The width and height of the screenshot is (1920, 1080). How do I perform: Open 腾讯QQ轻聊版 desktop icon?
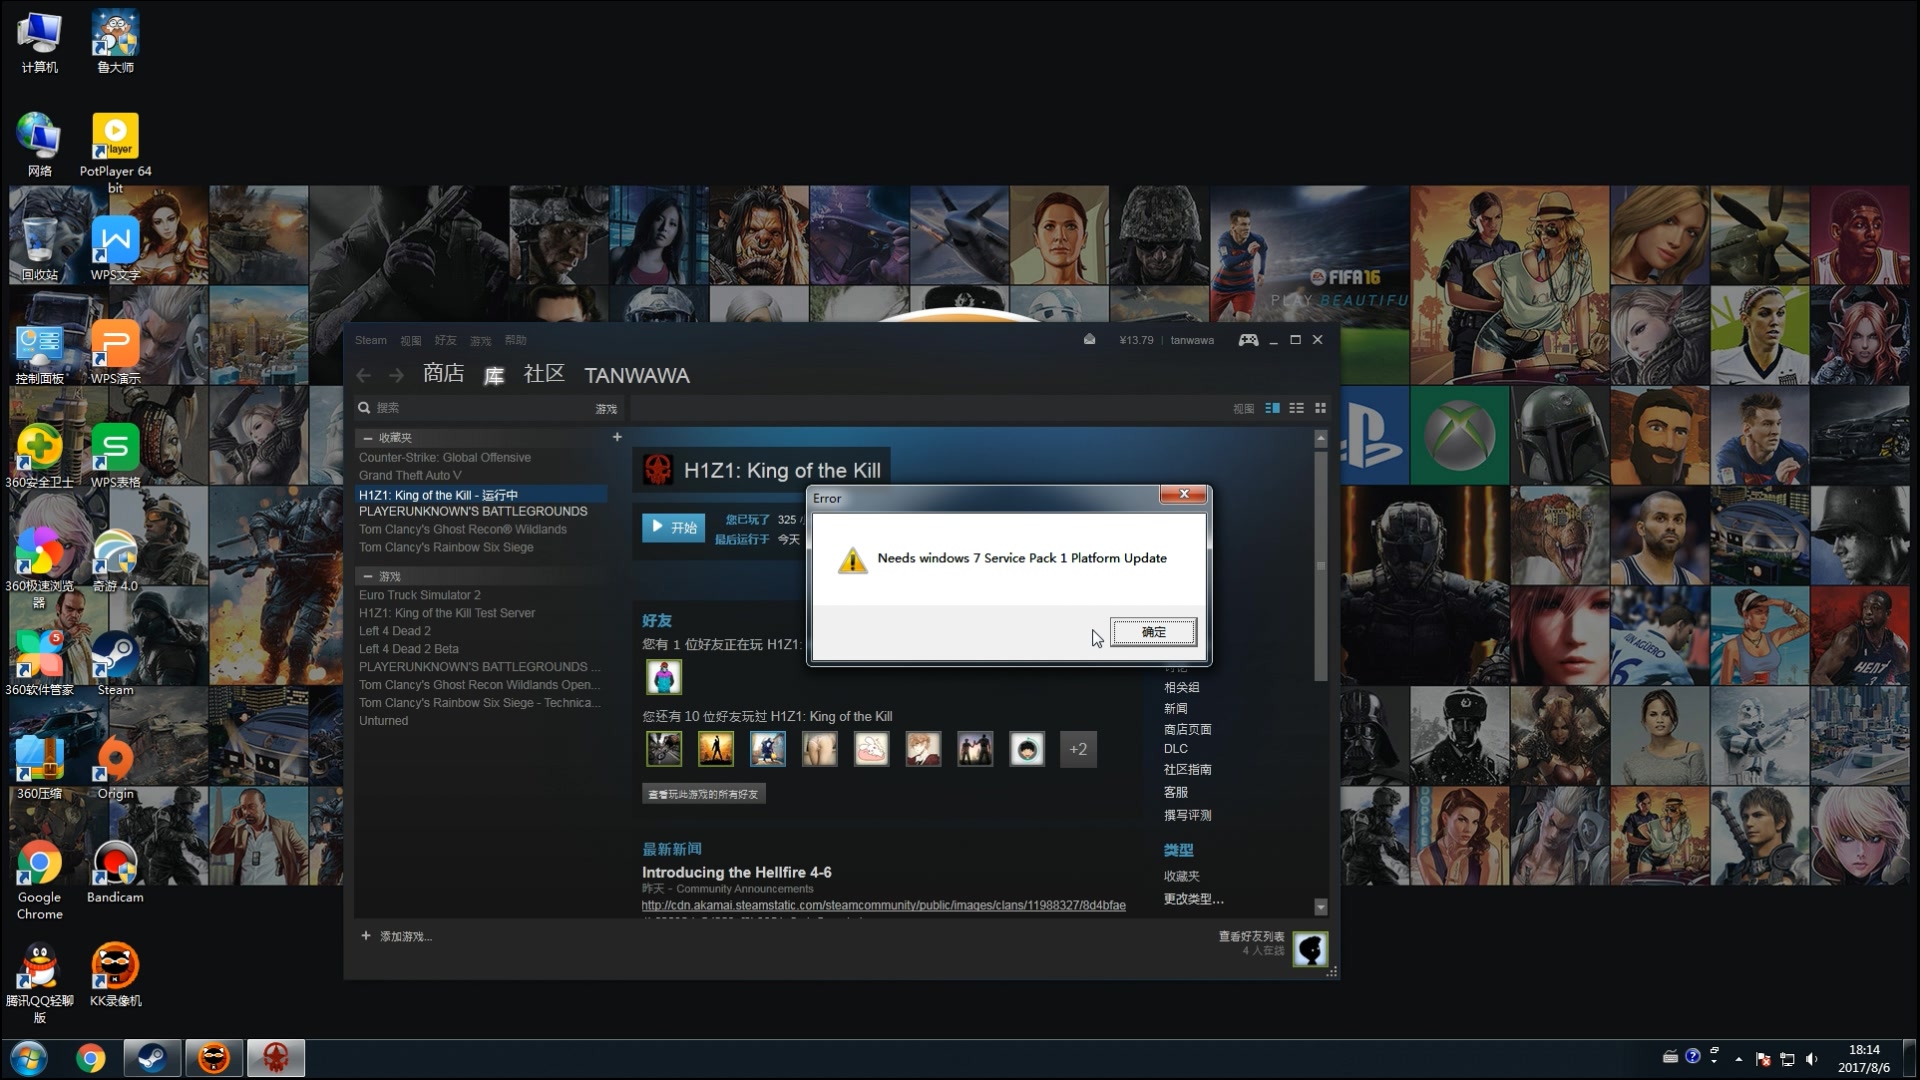click(x=39, y=983)
